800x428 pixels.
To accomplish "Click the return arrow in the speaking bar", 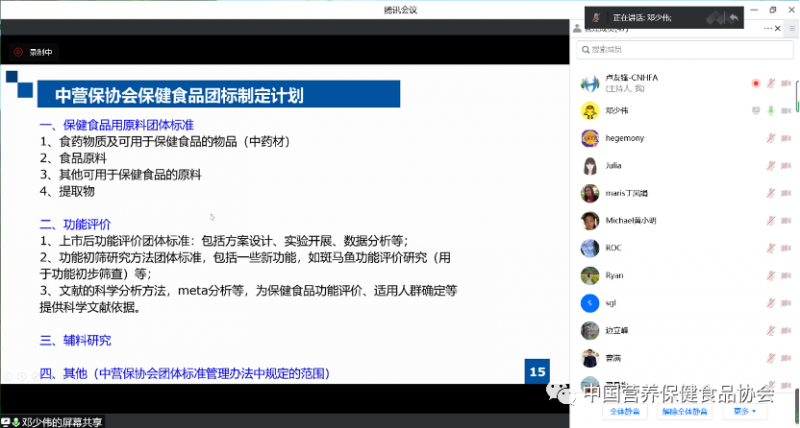I will [734, 18].
